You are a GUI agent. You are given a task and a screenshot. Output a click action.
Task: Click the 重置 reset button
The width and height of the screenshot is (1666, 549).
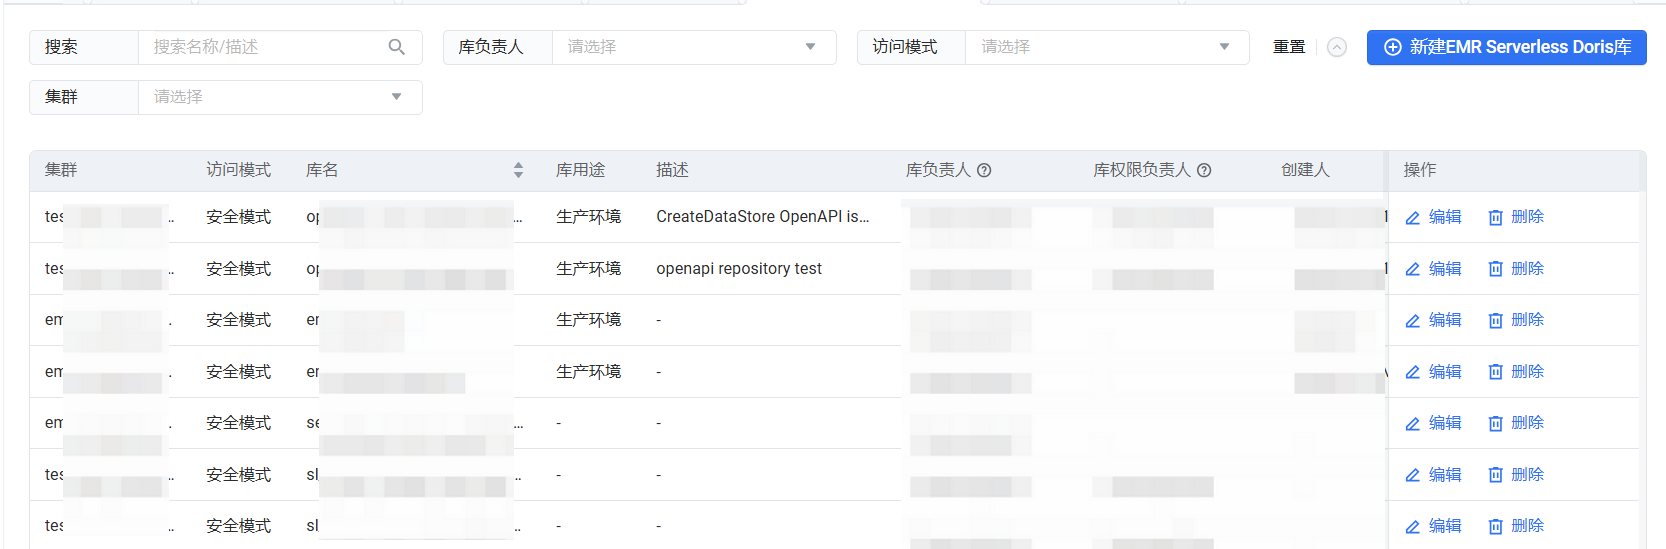pos(1289,47)
